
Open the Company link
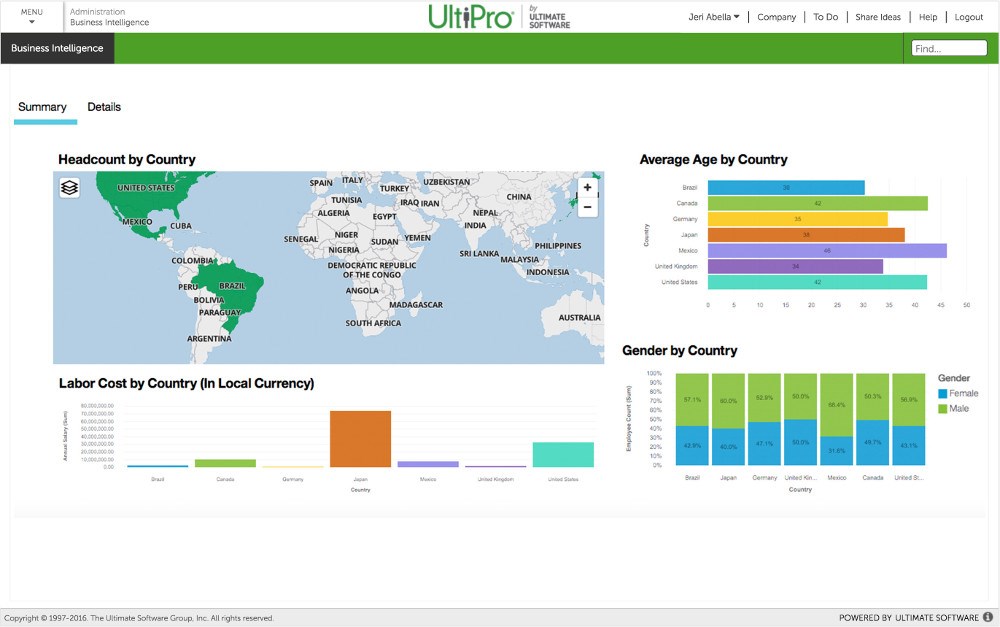click(776, 17)
